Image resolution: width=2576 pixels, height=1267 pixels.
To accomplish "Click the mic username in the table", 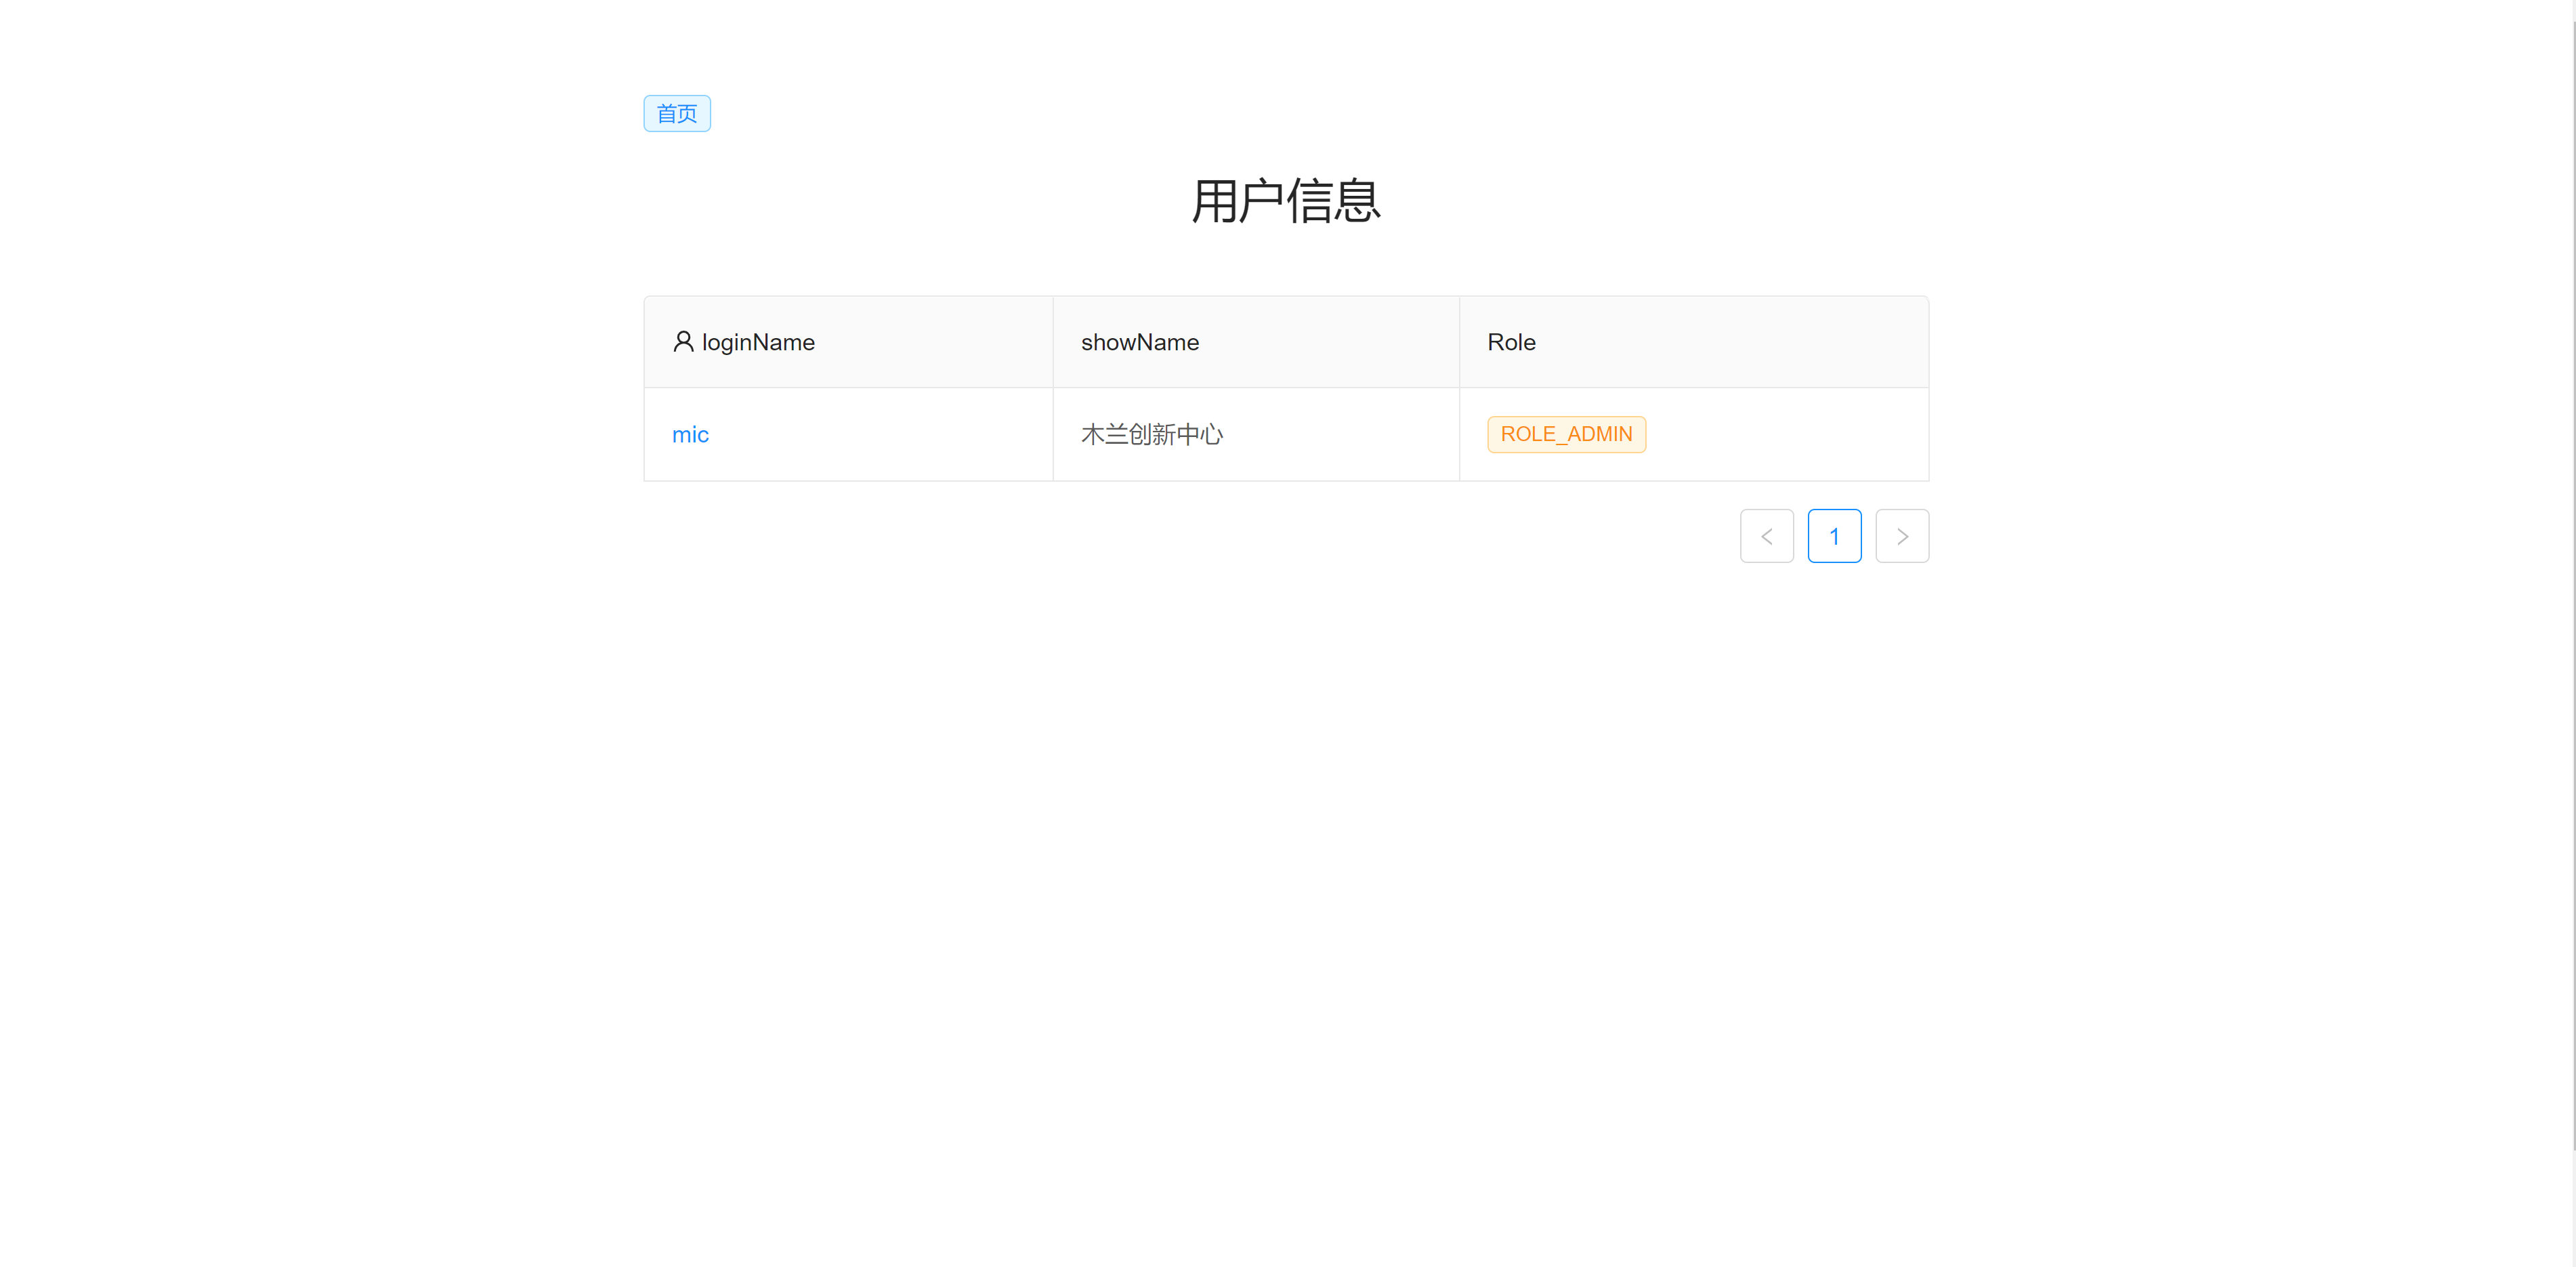I will 691,434.
